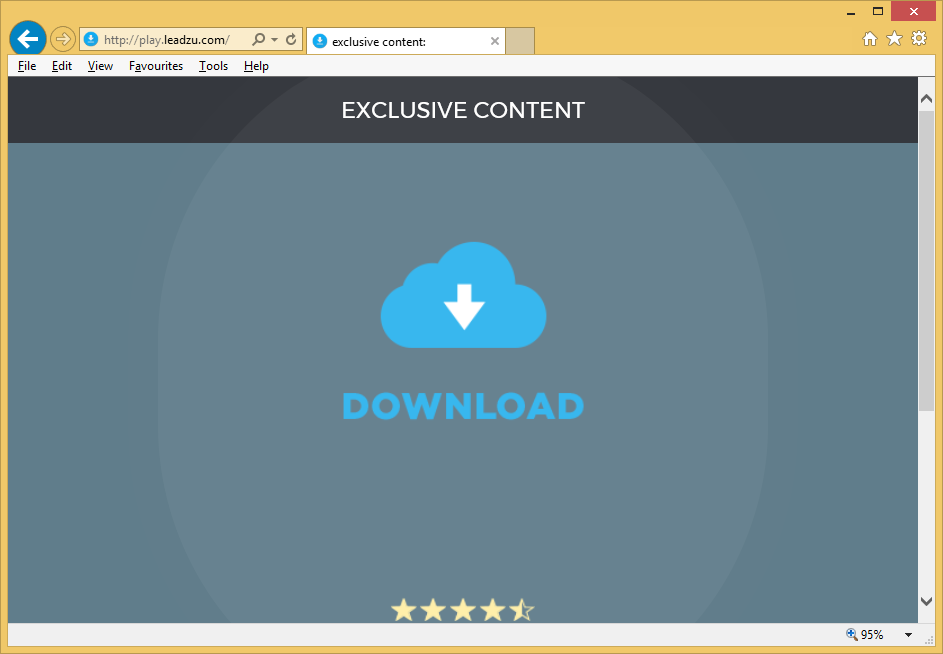The width and height of the screenshot is (943, 654).
Task: Click the scroll down arrow on scrollbar
Action: [x=926, y=601]
